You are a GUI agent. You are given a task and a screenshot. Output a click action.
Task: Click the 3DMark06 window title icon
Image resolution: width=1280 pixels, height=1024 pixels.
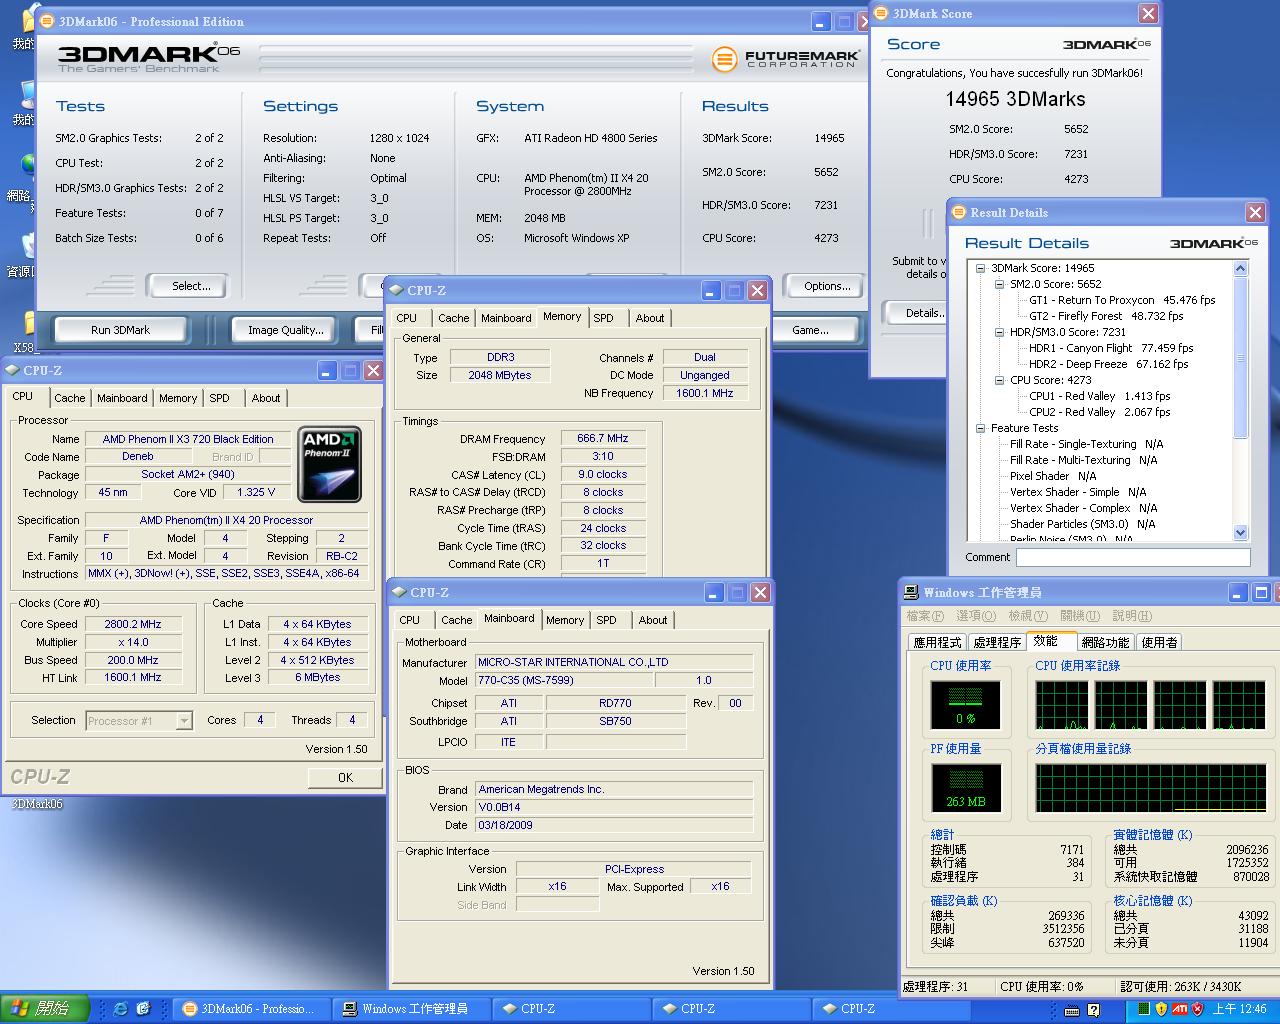[x=47, y=21]
